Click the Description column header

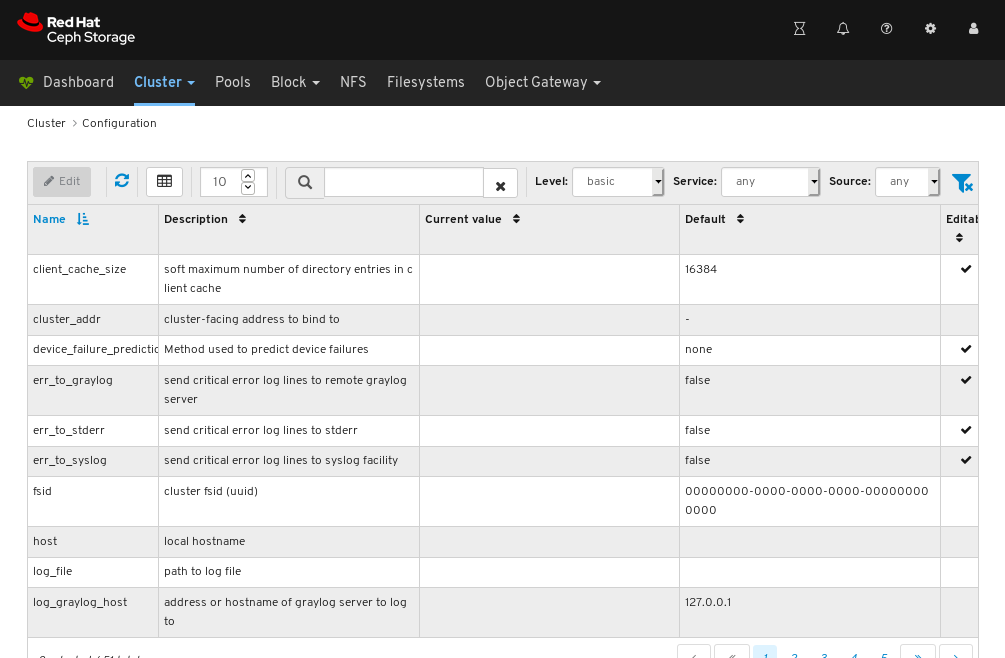195,219
